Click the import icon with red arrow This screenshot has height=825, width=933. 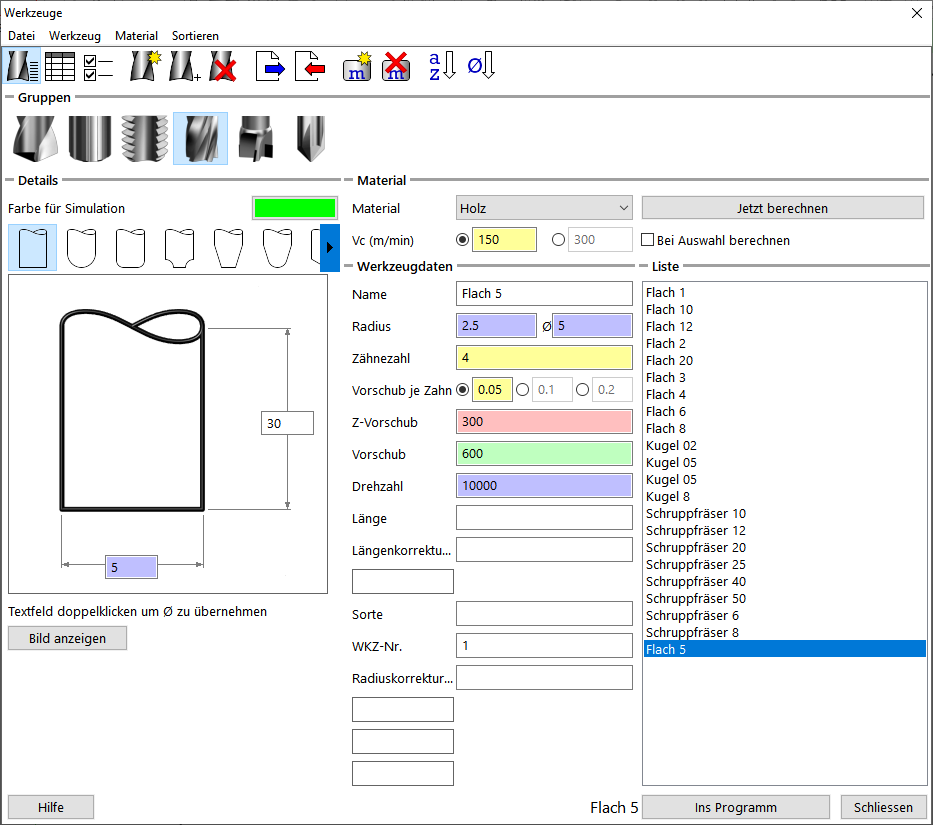pos(311,67)
